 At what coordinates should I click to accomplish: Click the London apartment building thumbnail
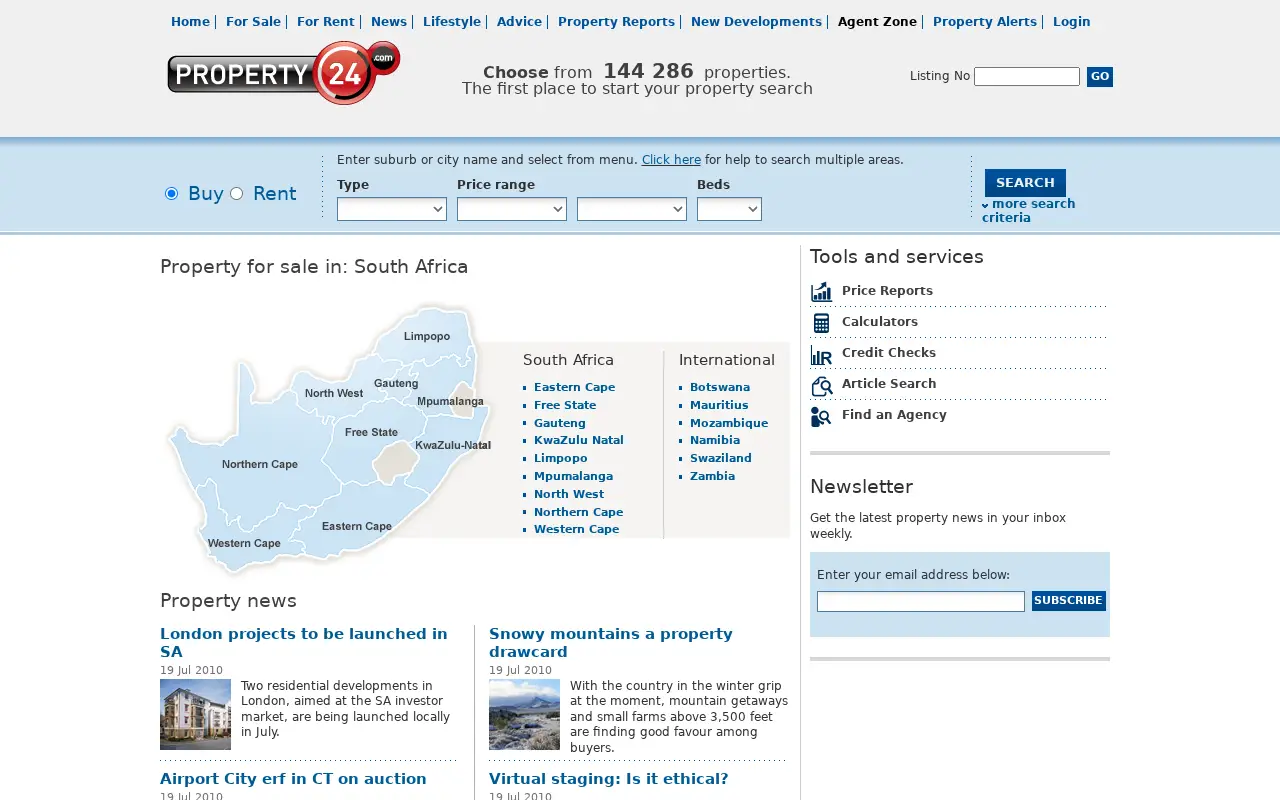point(195,714)
